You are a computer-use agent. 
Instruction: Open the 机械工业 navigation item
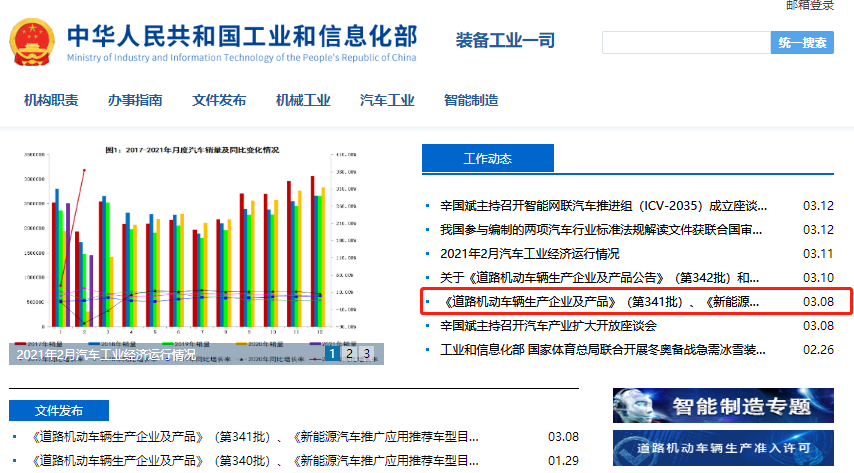point(303,100)
